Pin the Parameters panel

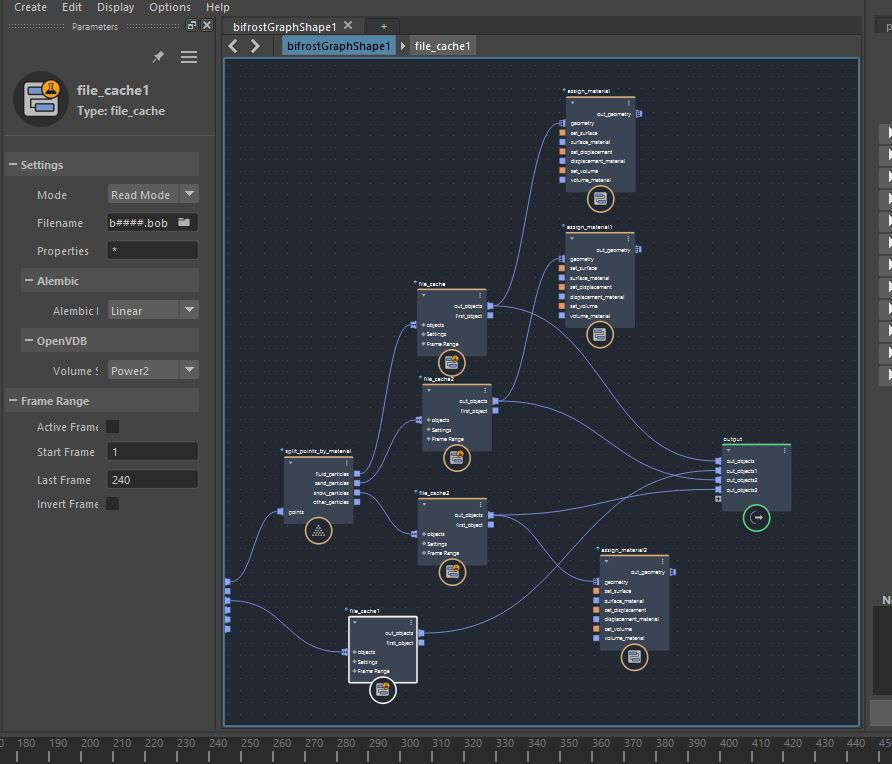tap(158, 57)
